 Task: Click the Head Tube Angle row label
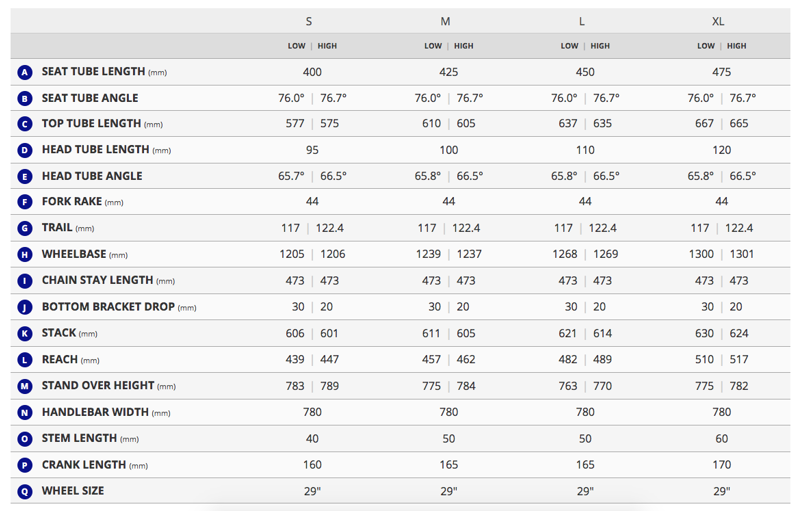[91, 176]
